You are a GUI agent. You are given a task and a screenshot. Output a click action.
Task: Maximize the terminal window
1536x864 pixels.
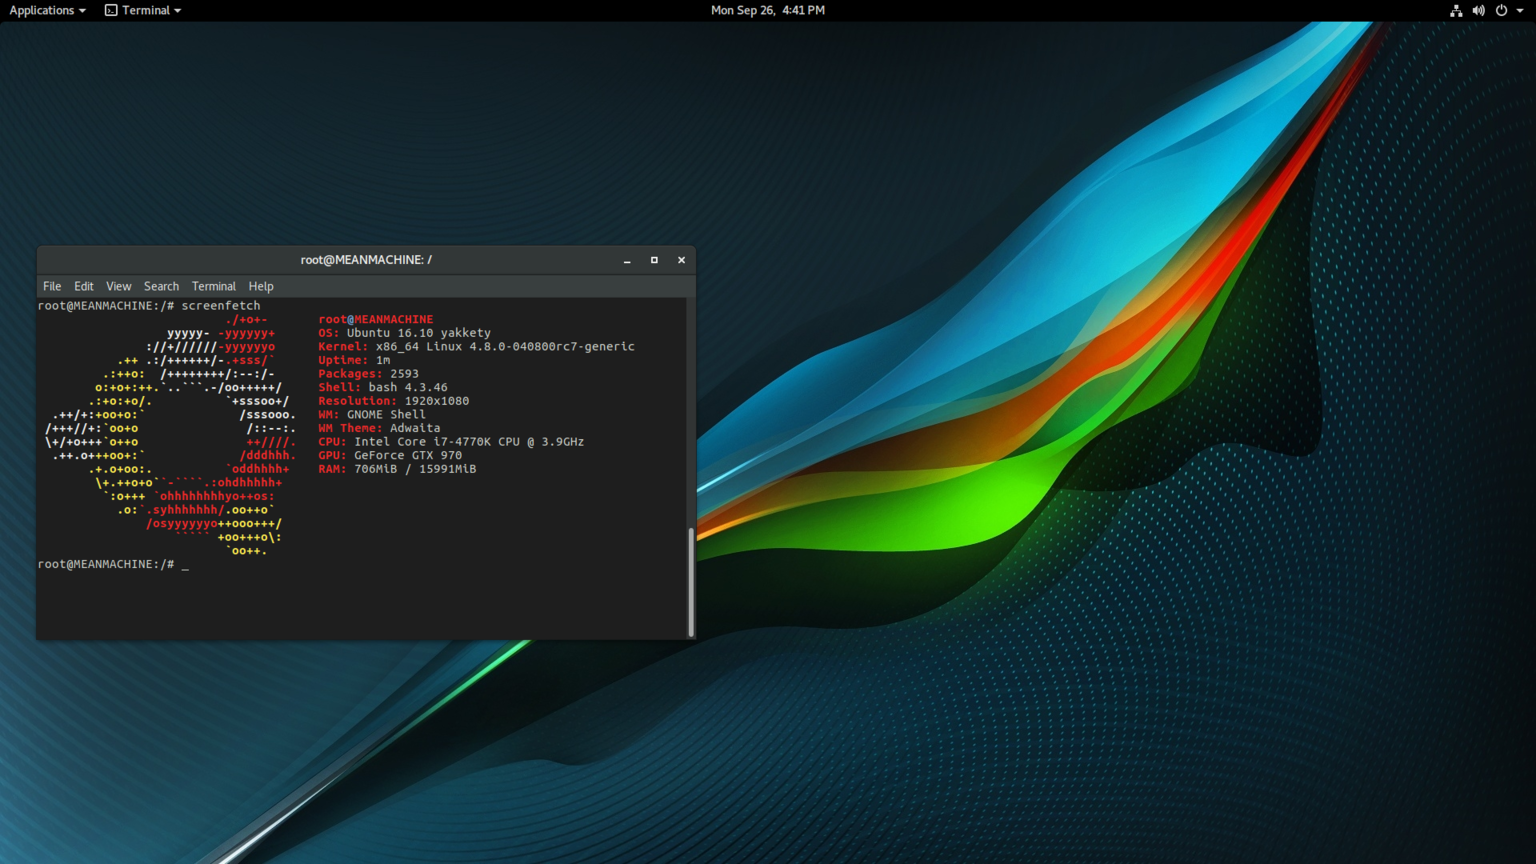click(654, 260)
